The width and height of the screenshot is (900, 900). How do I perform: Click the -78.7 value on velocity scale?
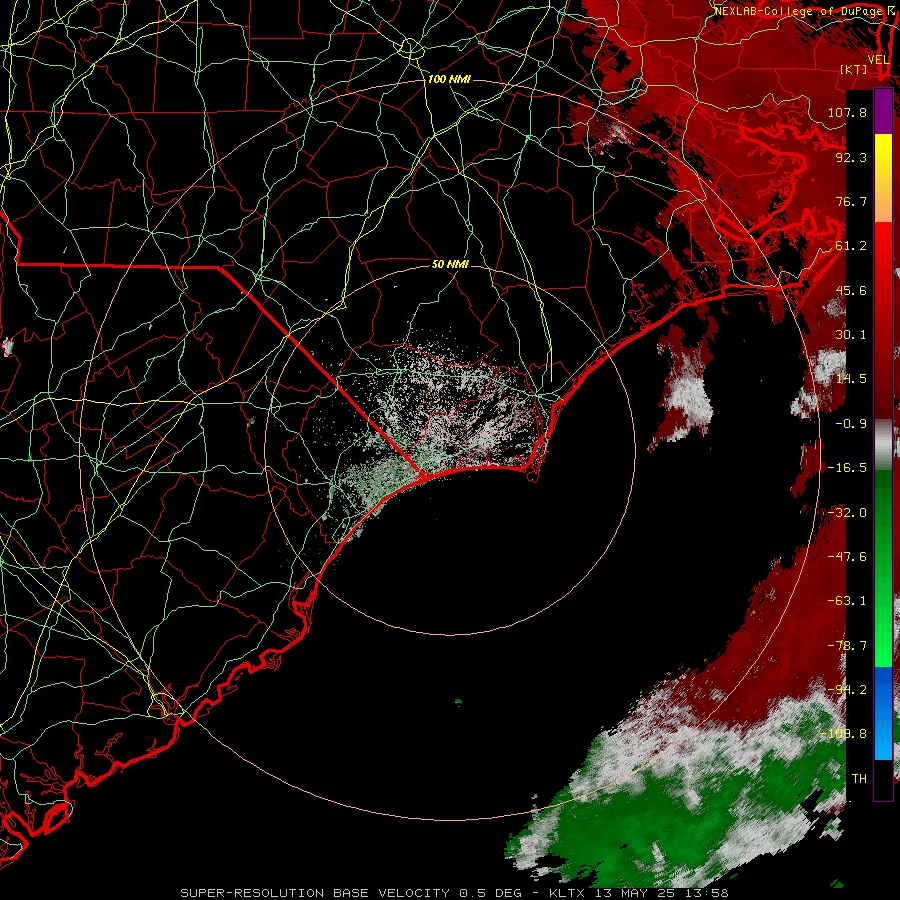pyautogui.click(x=847, y=646)
